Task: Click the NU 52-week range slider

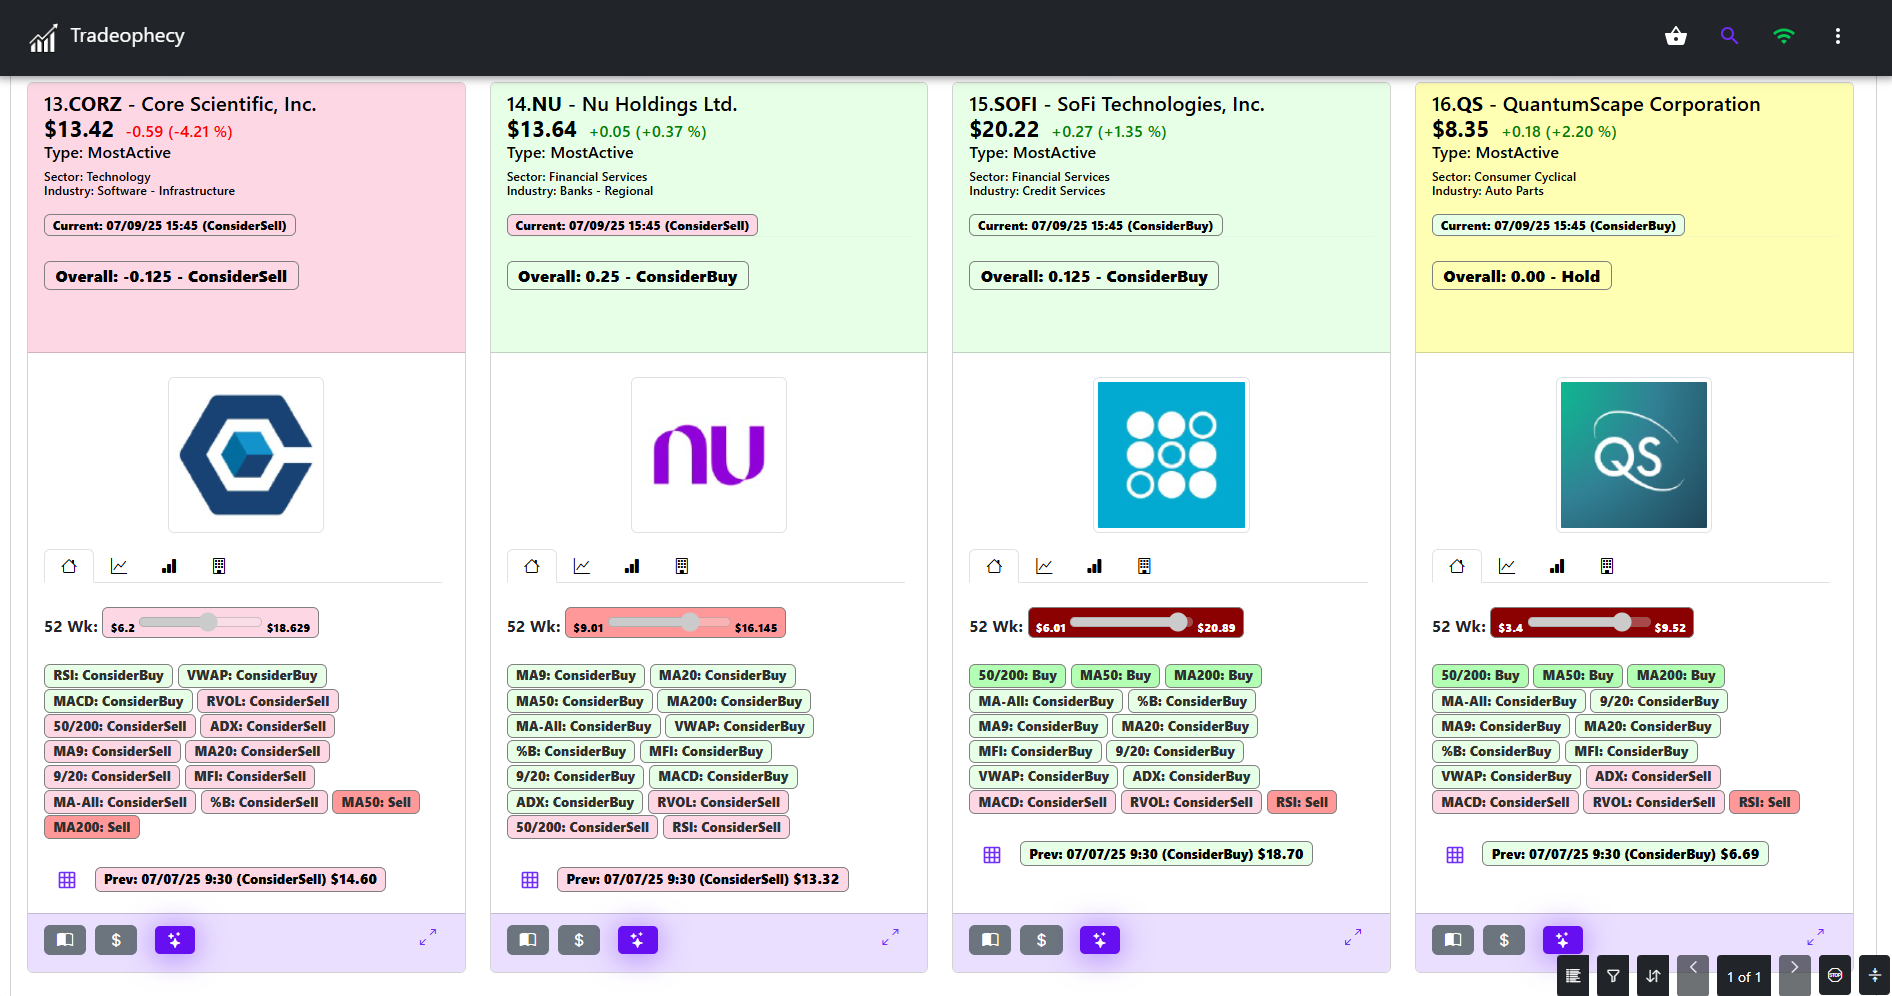Action: coord(668,622)
